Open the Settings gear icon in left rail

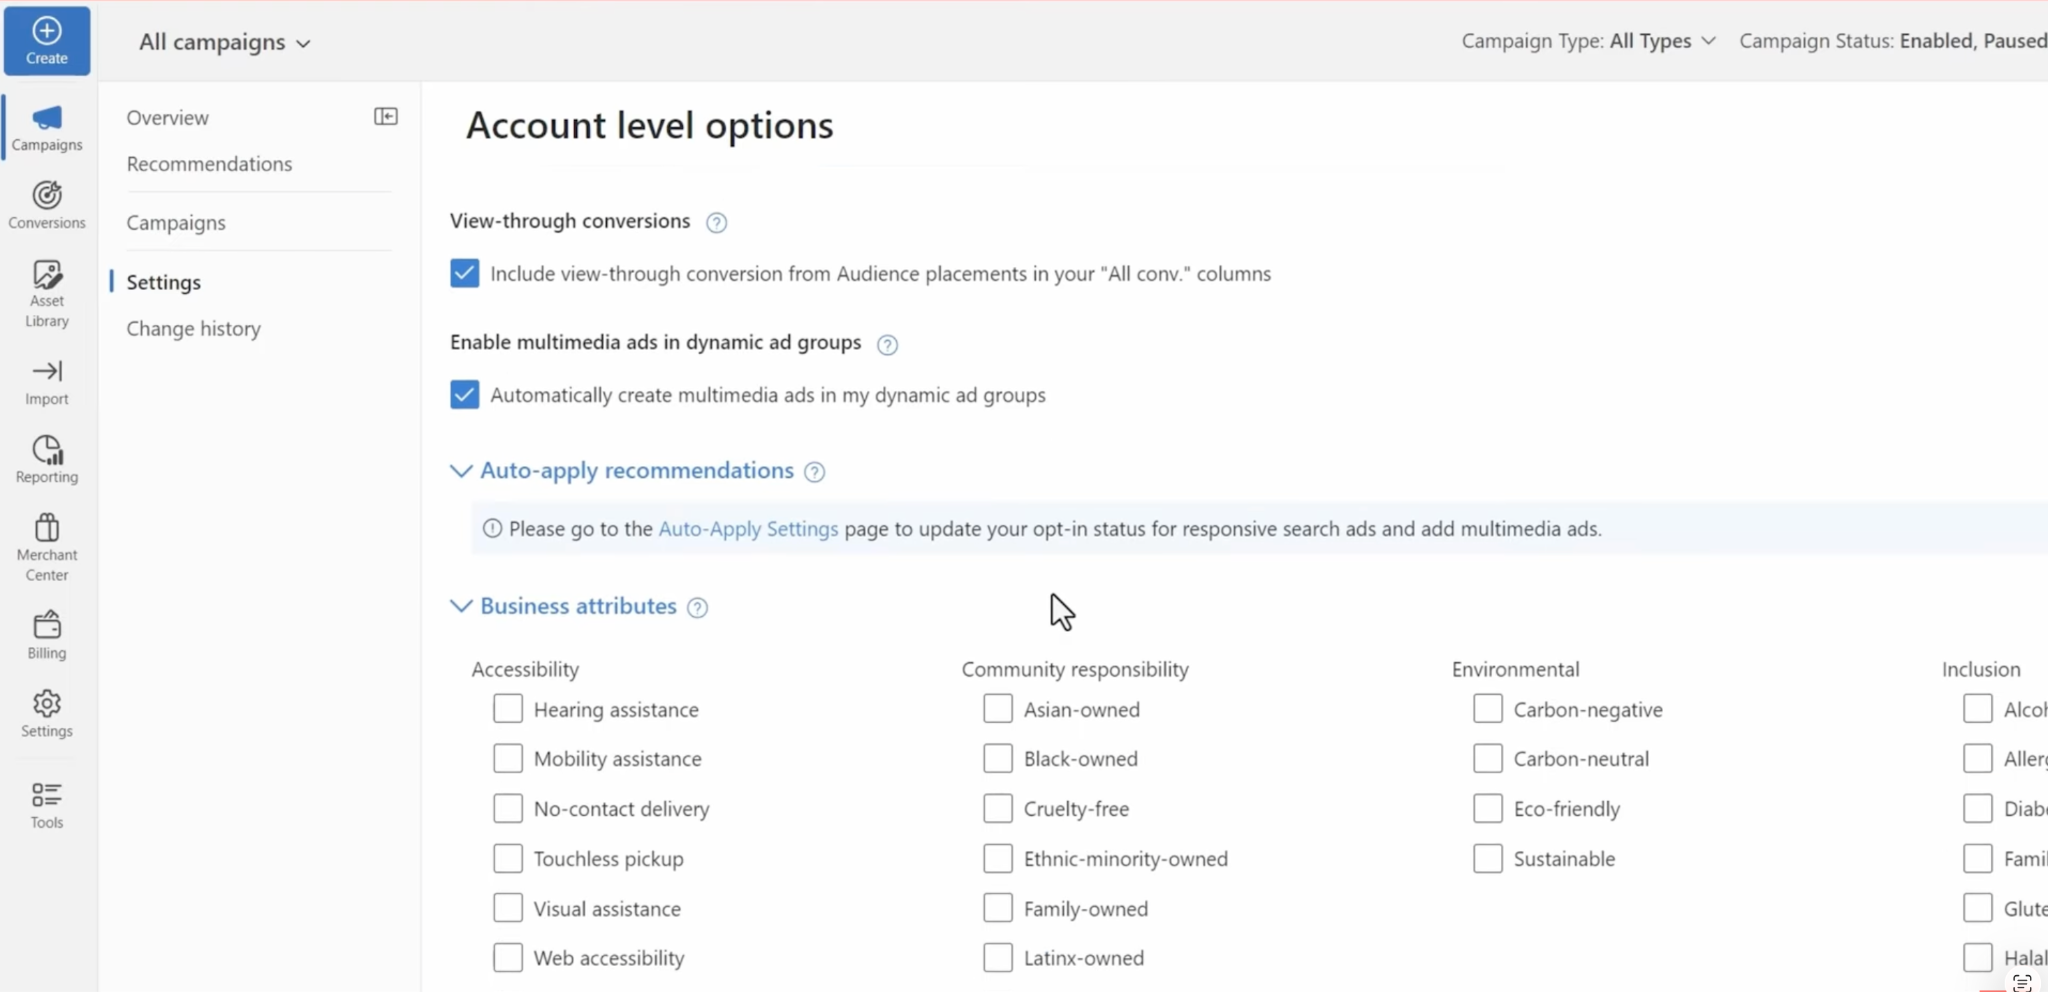pos(47,713)
